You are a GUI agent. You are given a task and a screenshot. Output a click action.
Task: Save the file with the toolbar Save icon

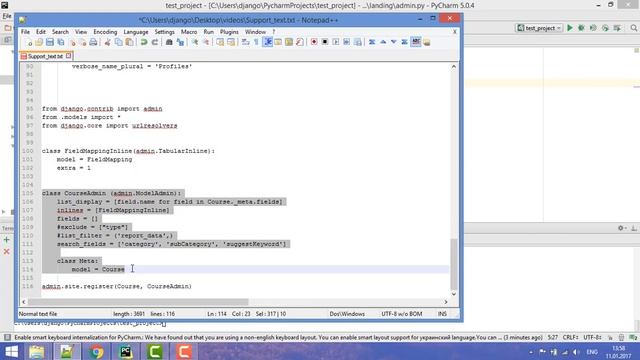click(50, 42)
